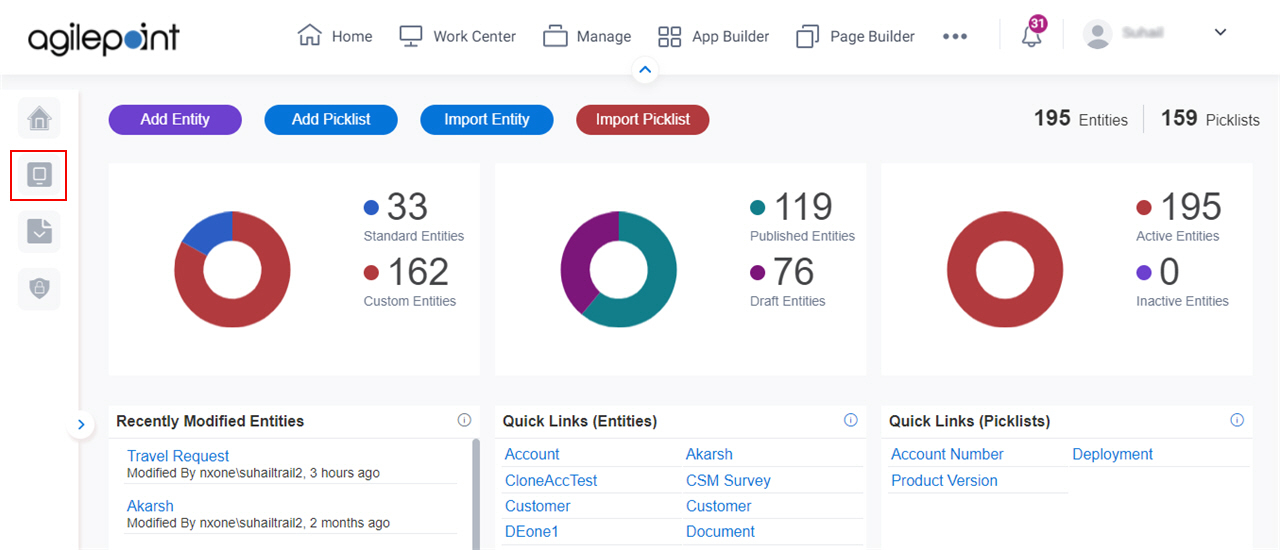The height and width of the screenshot is (550, 1280).
Task: Click the purple Draft Entities legend dot
Action: click(x=757, y=273)
